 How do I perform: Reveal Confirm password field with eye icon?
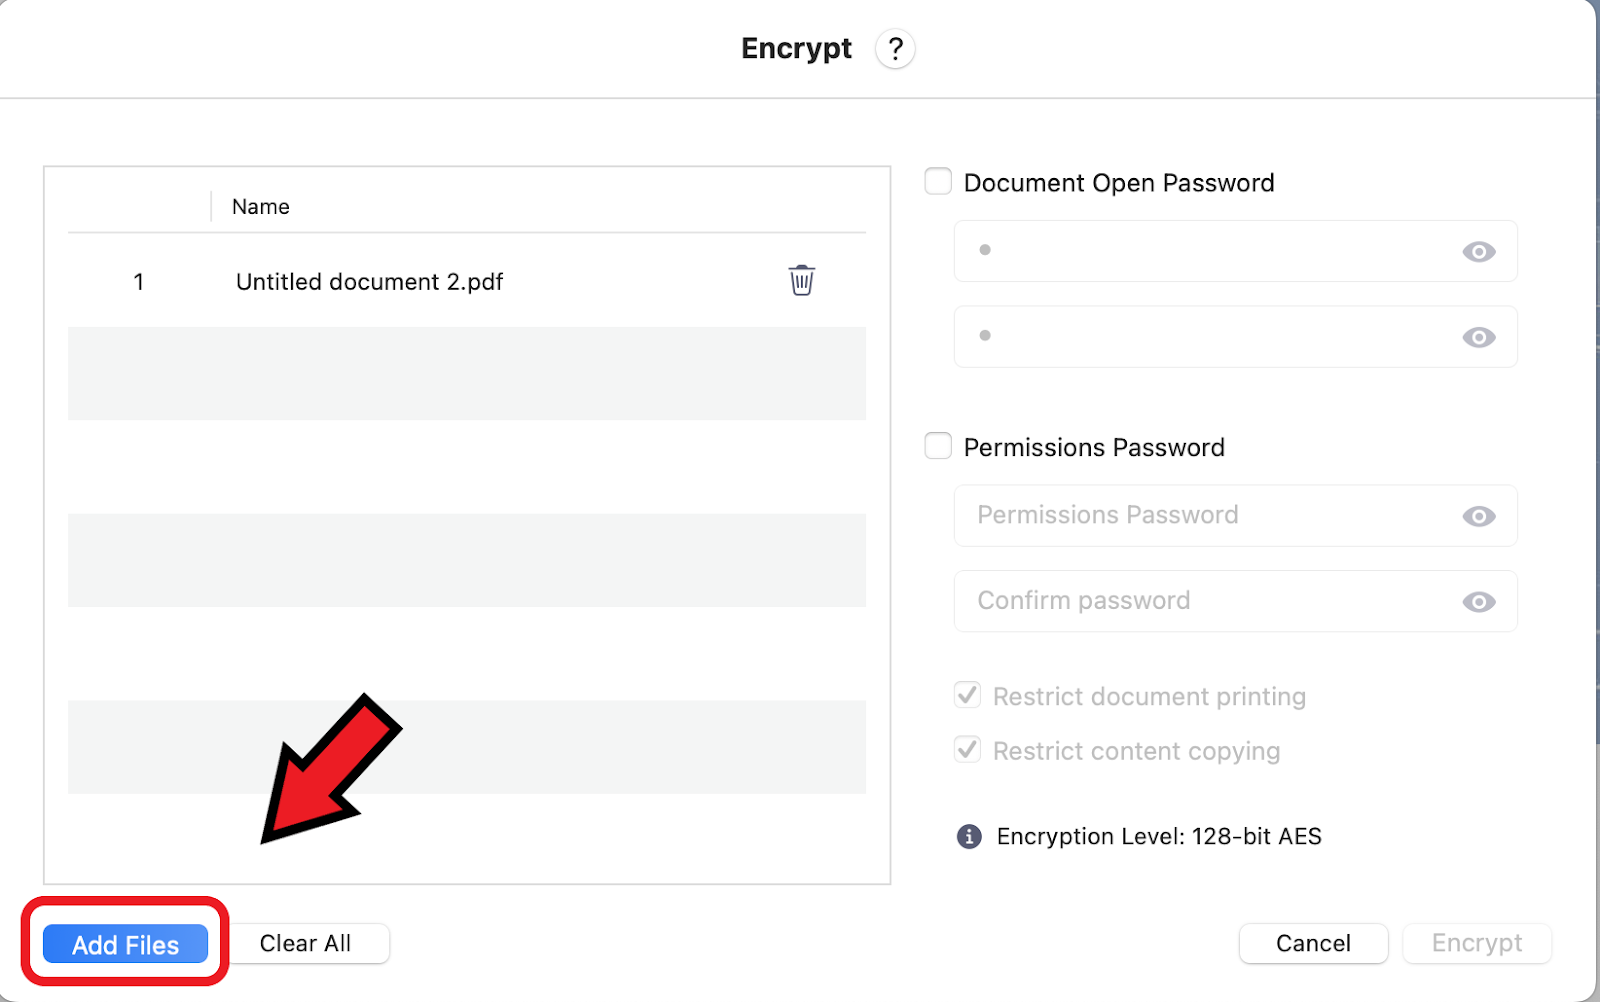pyautogui.click(x=1478, y=602)
